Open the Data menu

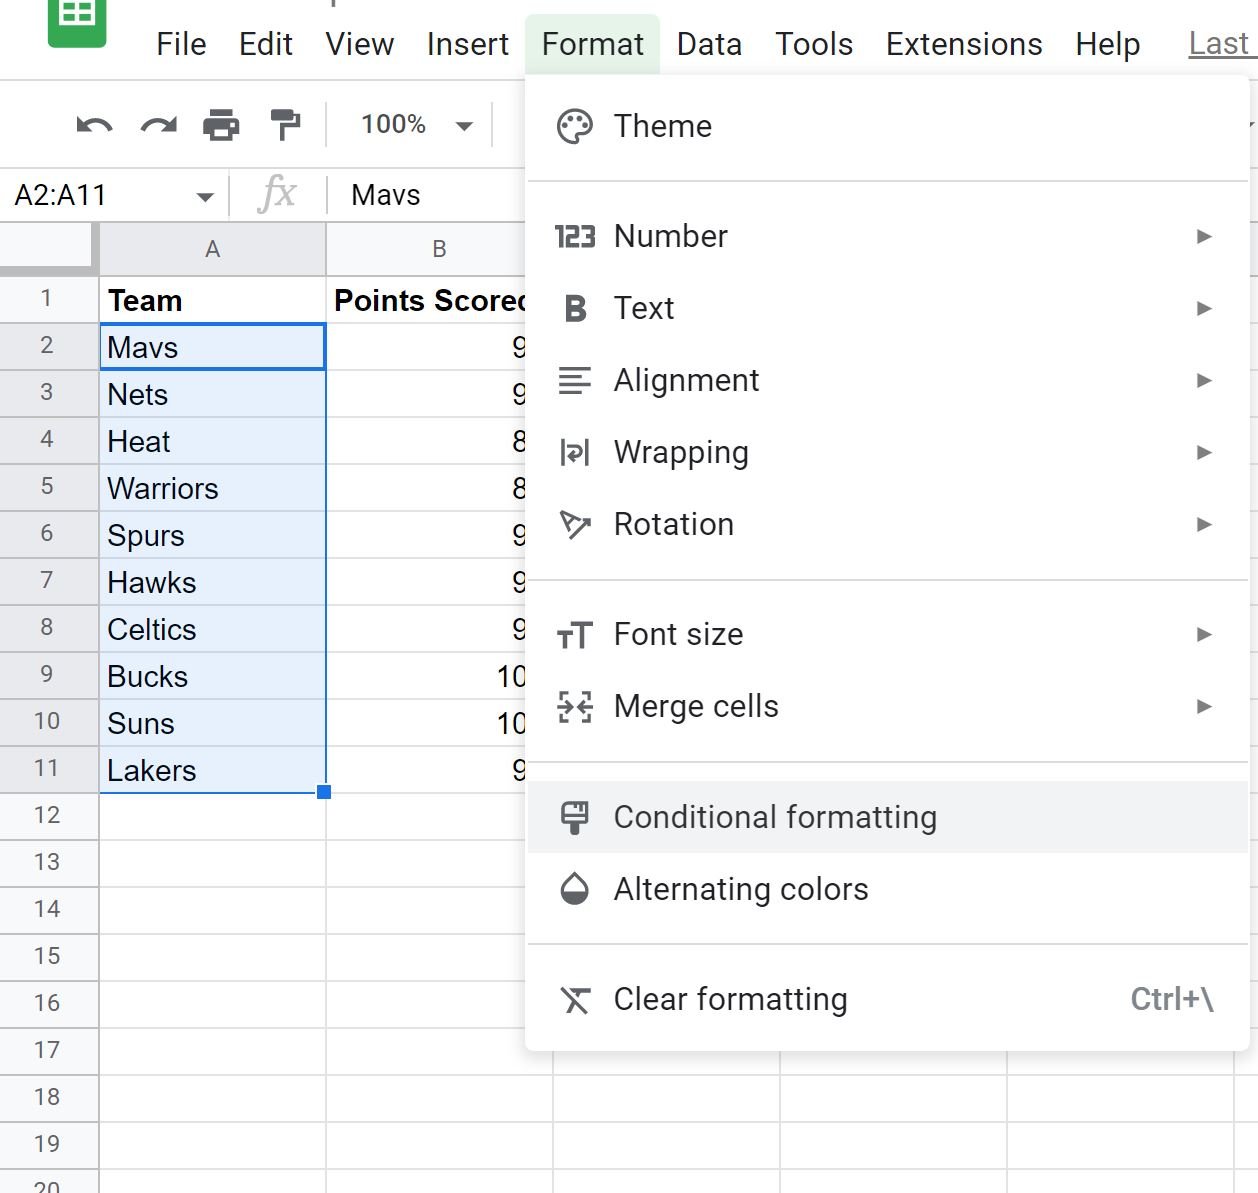(709, 44)
